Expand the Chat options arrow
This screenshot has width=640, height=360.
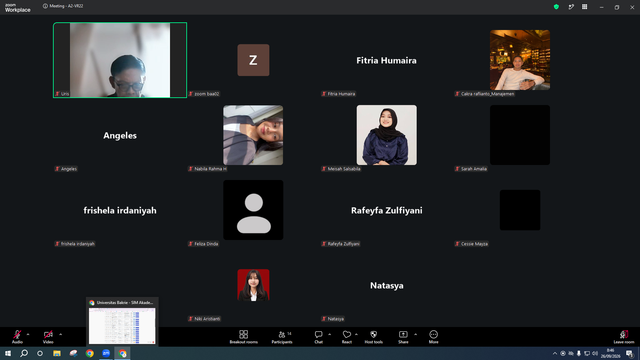coord(329,334)
